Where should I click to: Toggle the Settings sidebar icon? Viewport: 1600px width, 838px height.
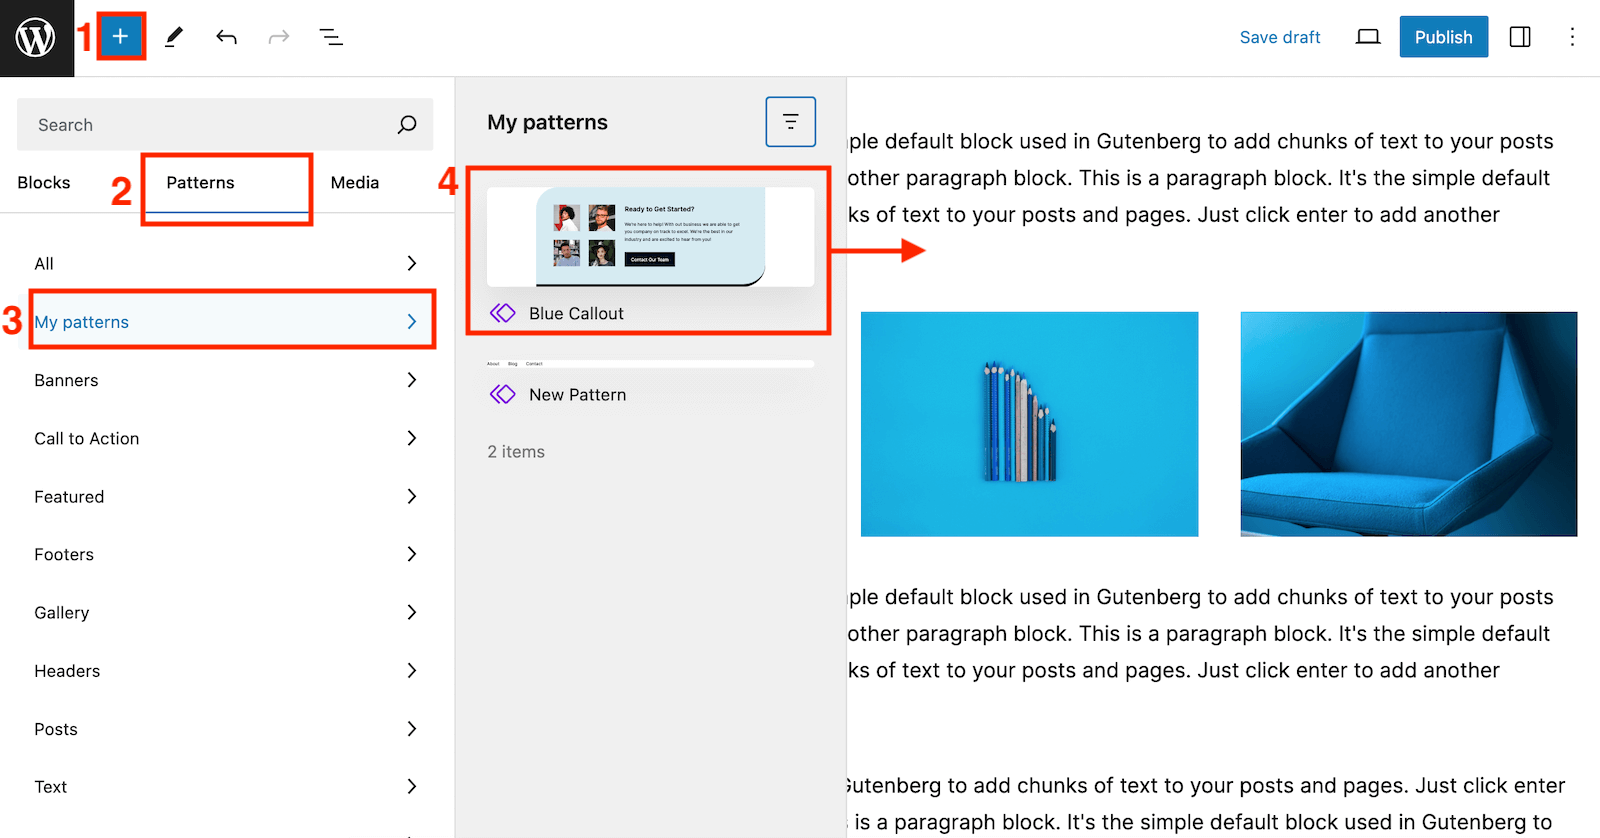(x=1520, y=37)
